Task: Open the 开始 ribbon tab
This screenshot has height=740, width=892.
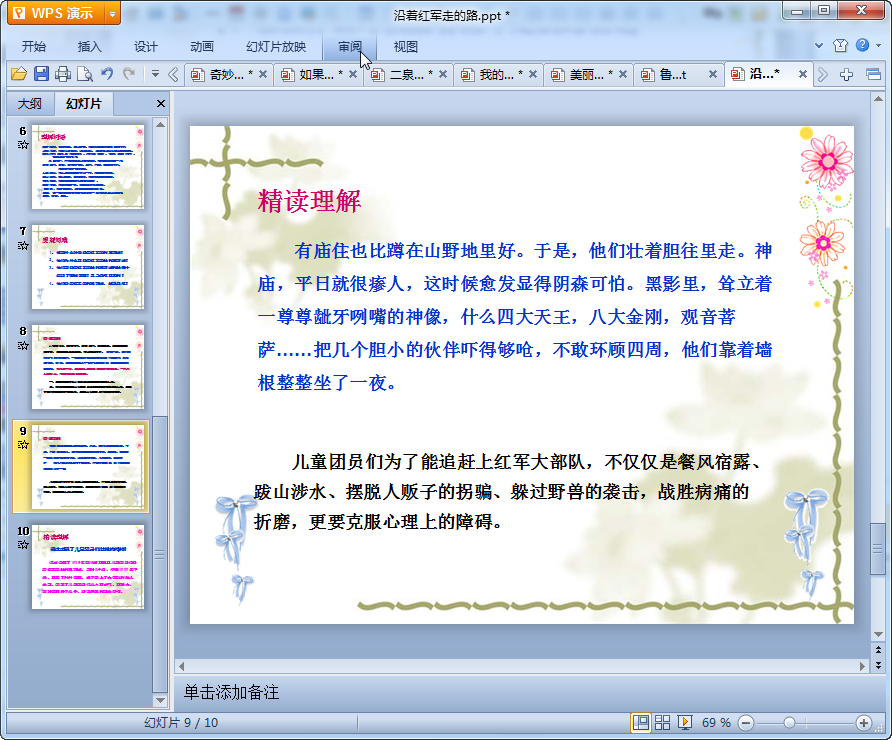Action: (x=34, y=47)
